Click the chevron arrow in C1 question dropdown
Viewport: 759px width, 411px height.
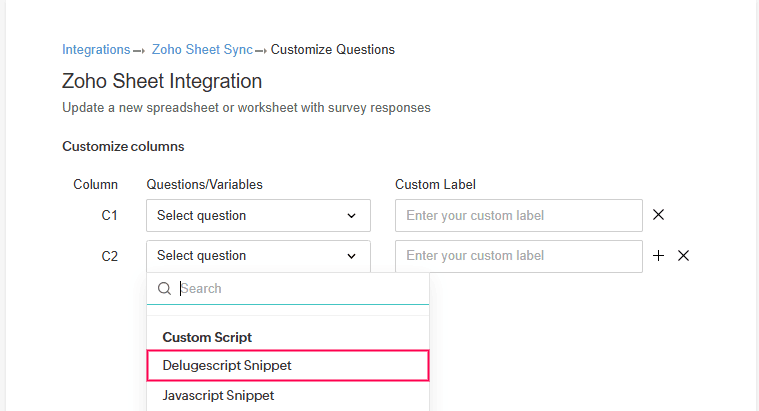[351, 216]
